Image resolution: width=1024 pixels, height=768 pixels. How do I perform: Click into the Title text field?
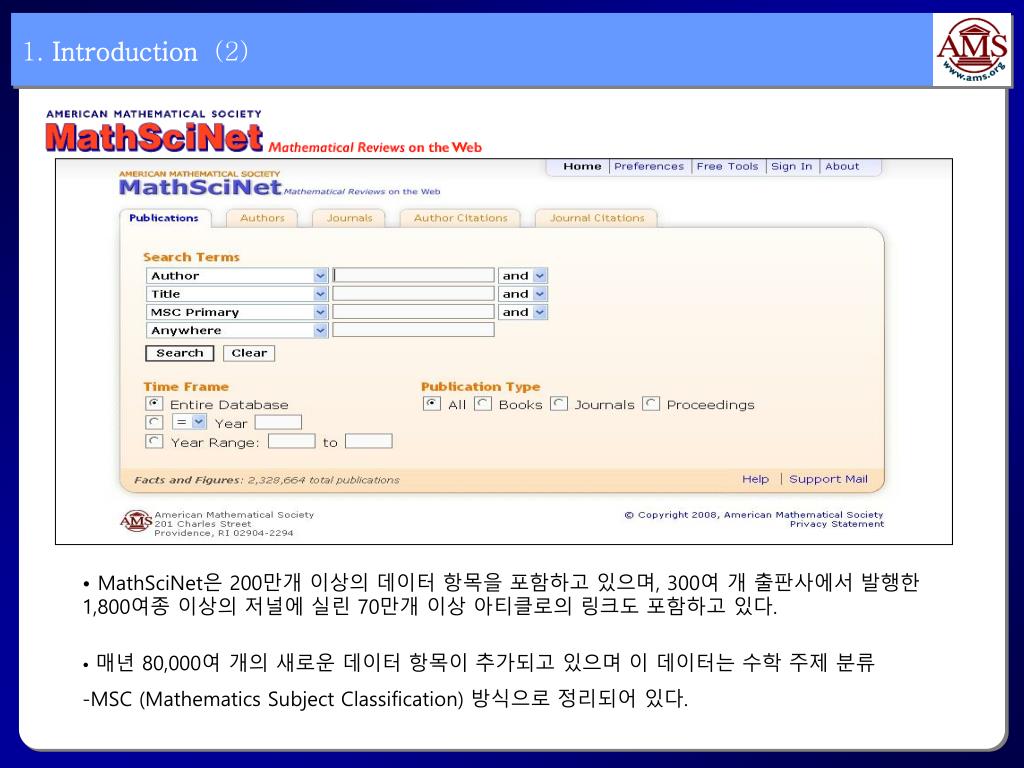pos(413,294)
